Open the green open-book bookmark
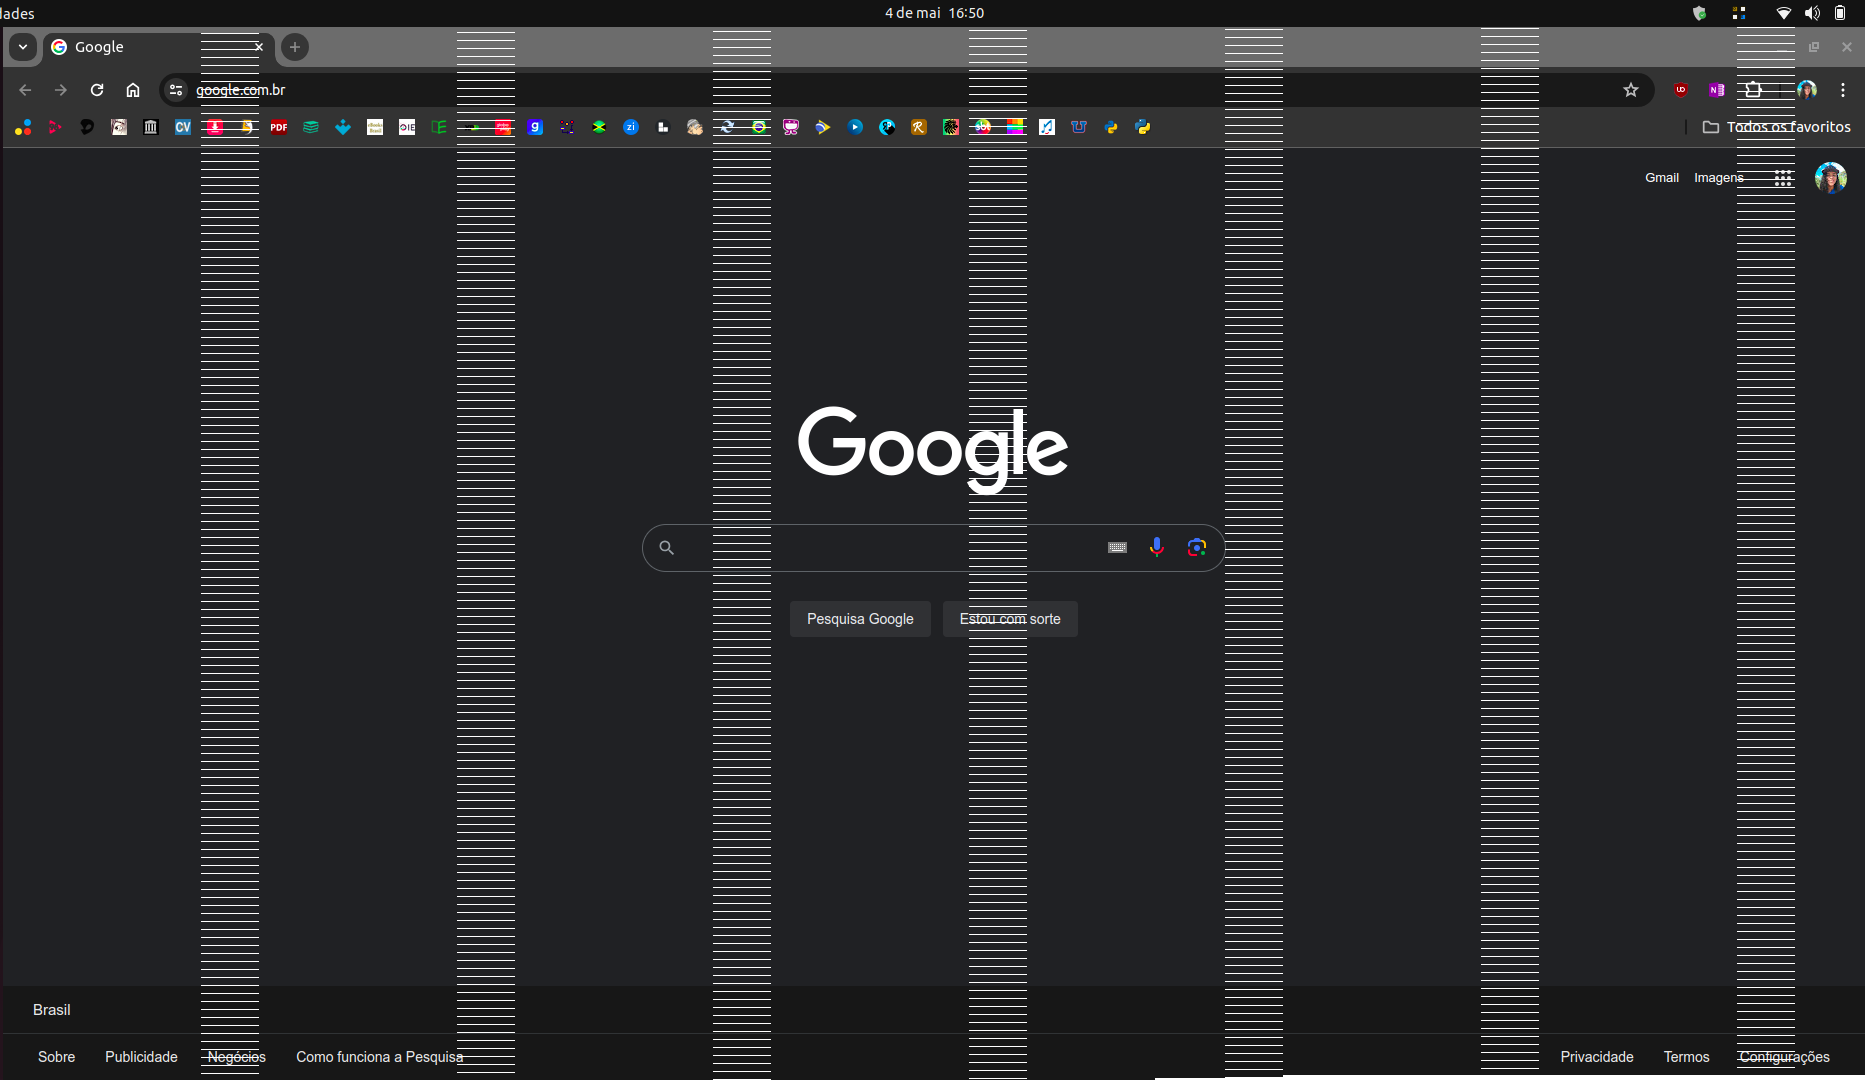The image size is (1865, 1080). click(x=439, y=127)
